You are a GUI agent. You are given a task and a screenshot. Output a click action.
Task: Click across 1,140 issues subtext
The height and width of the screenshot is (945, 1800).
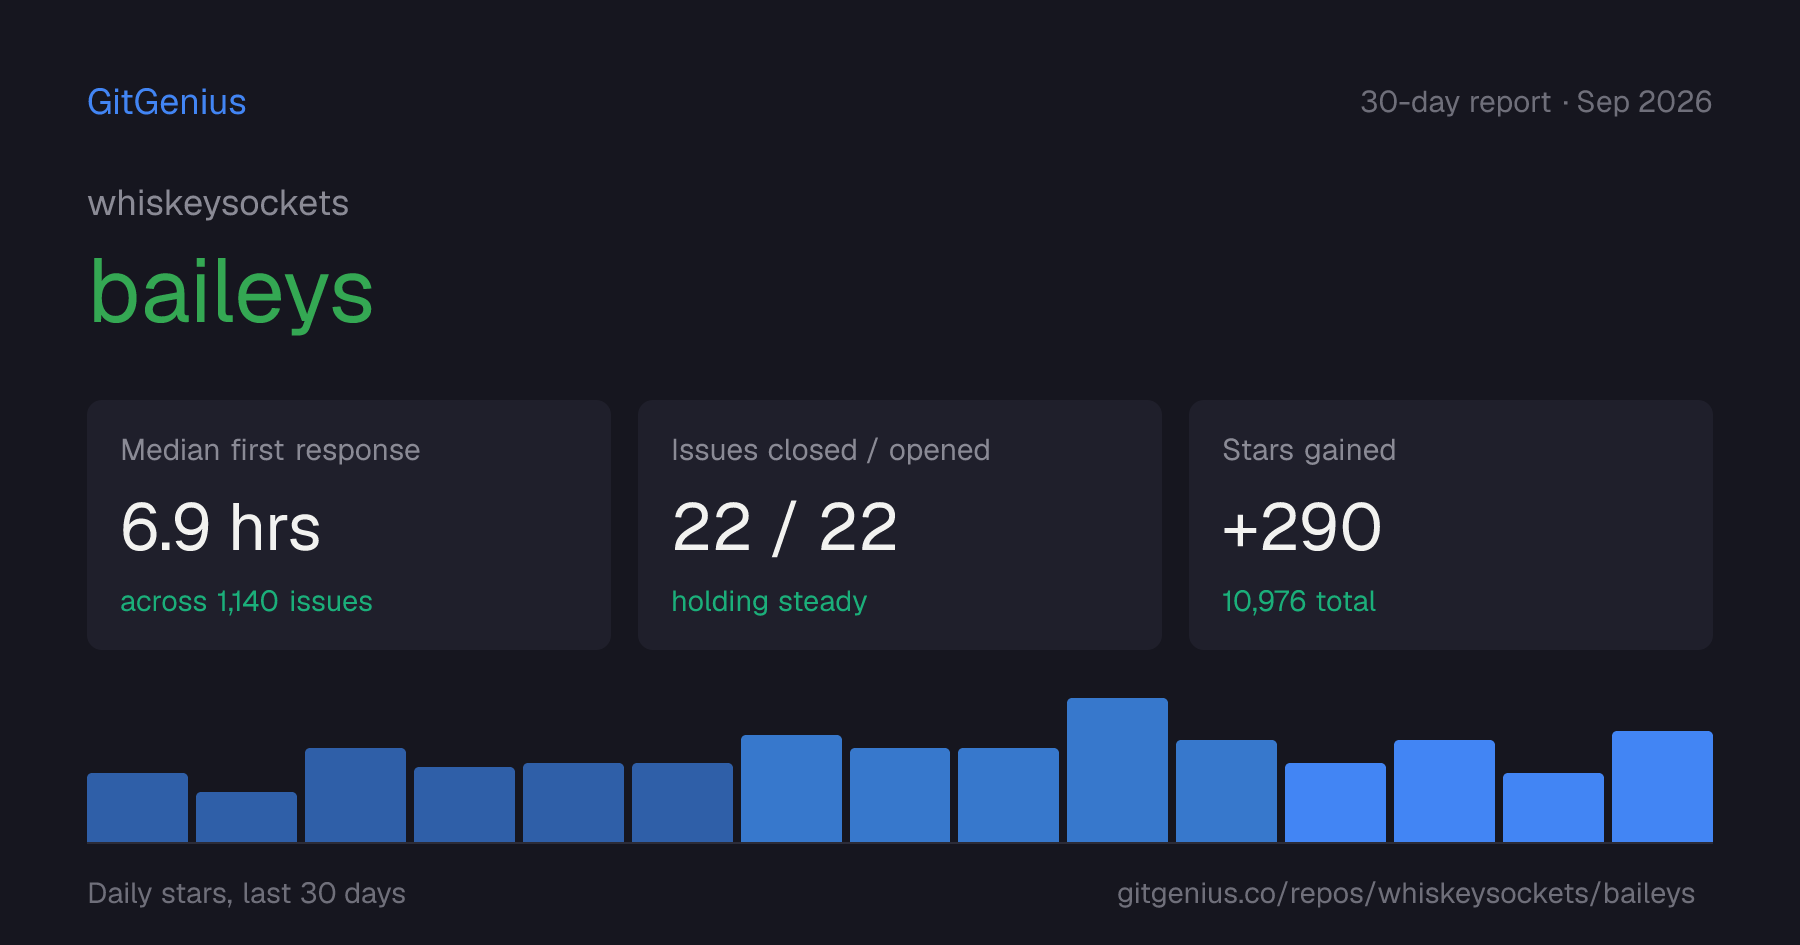(246, 601)
